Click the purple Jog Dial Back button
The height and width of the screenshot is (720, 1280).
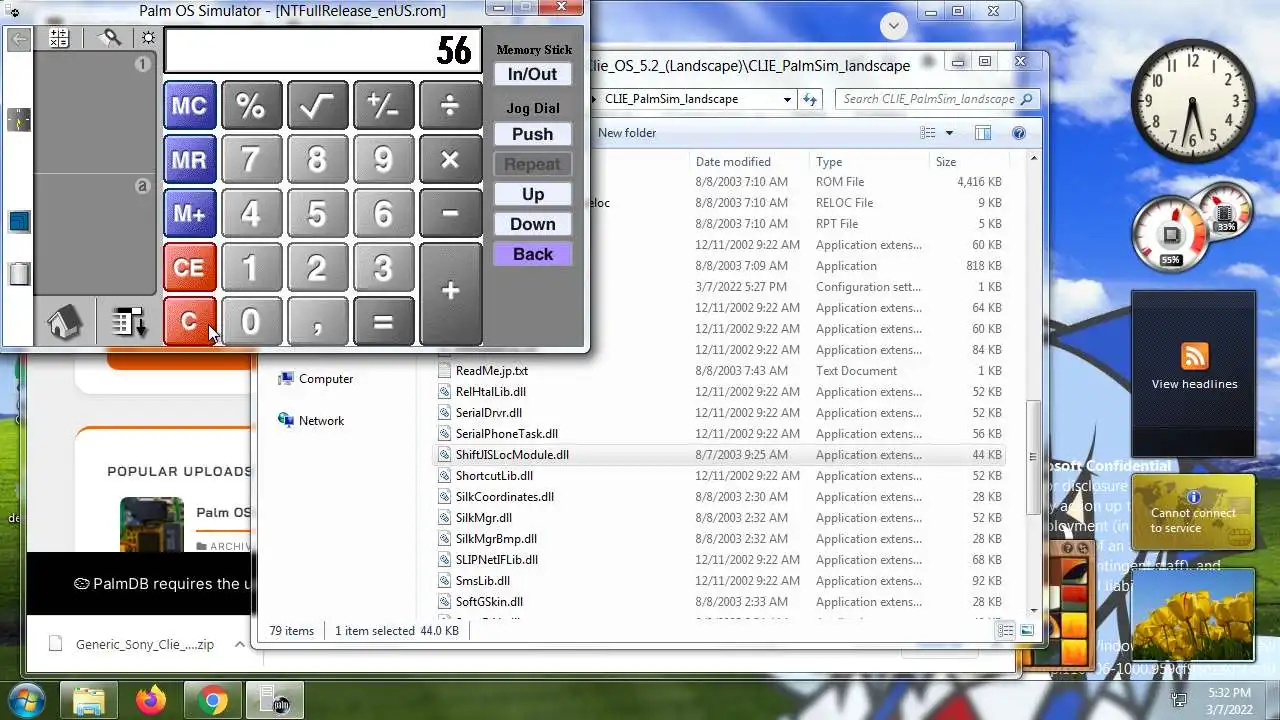[x=532, y=254]
